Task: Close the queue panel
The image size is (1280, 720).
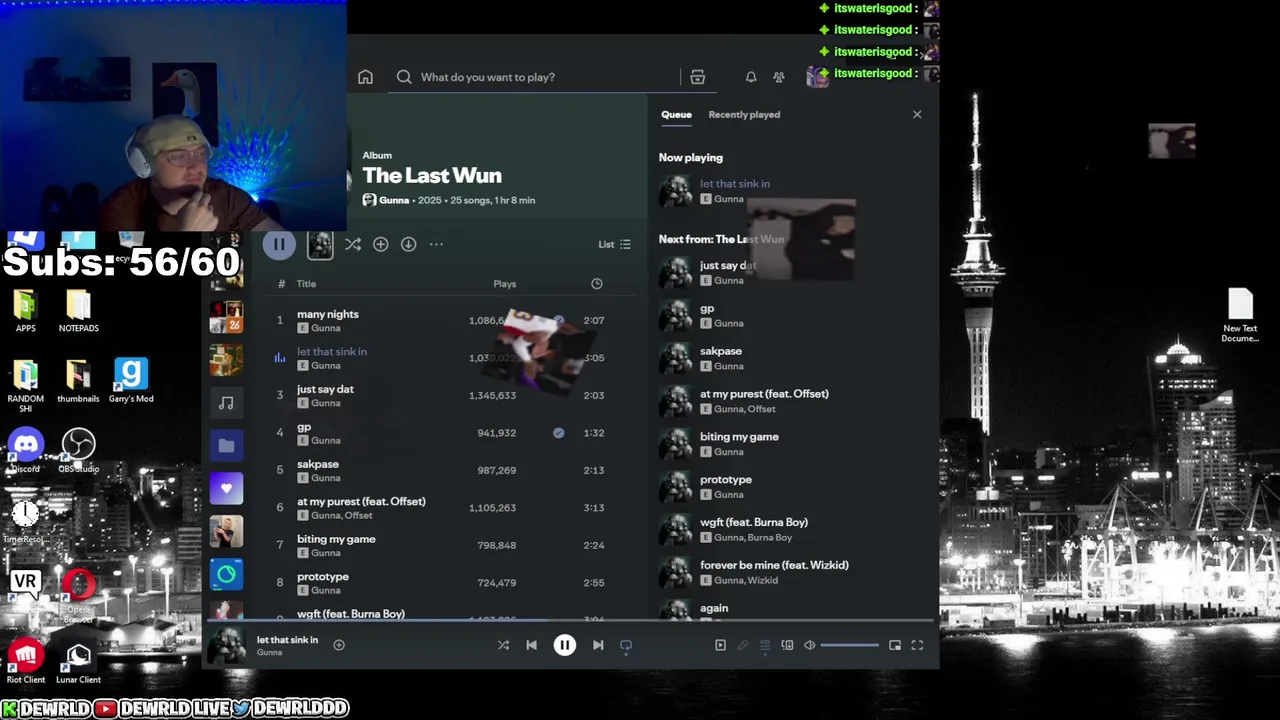Action: point(917,114)
